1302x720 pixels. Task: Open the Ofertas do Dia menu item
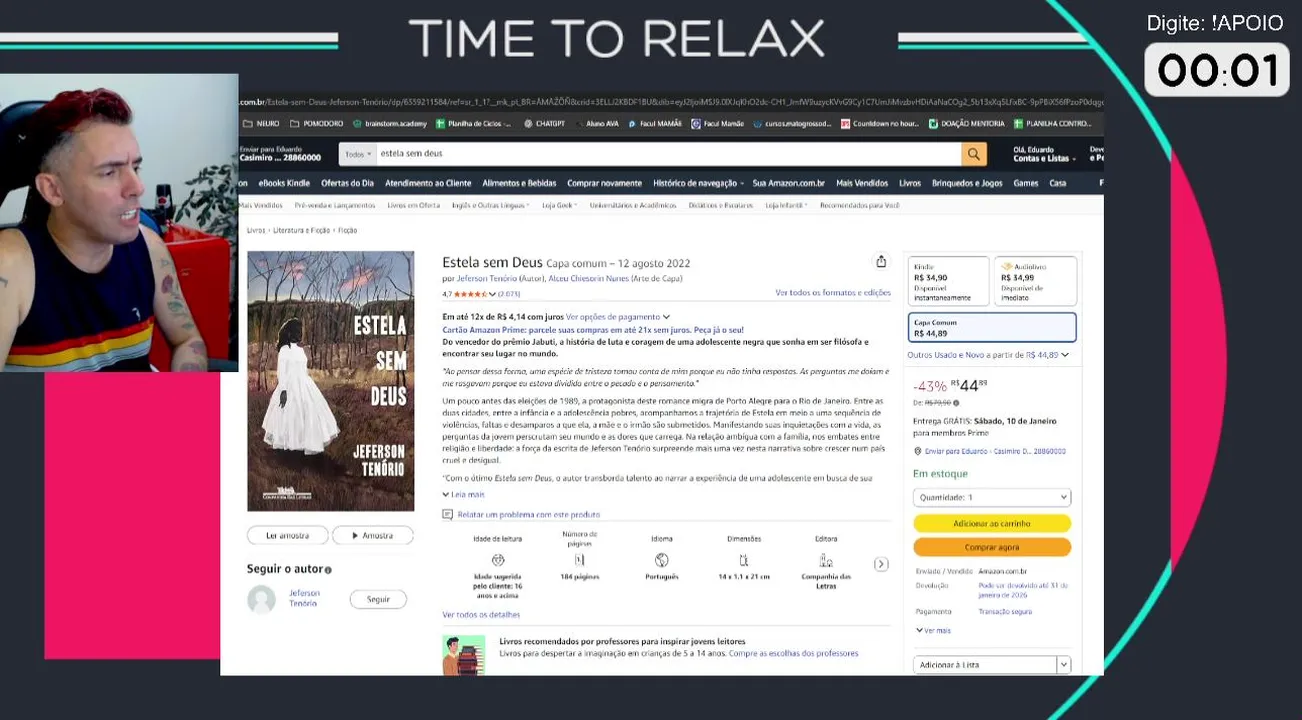[347, 183]
